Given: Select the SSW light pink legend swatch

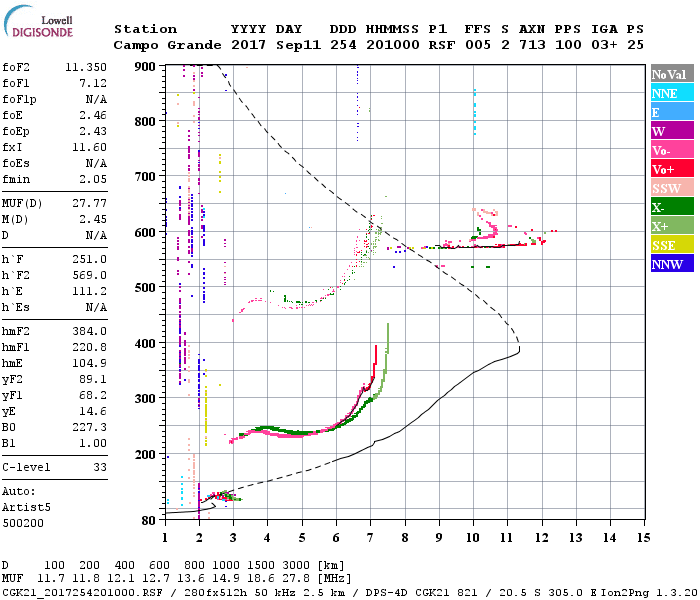Looking at the screenshot, I should (672, 188).
